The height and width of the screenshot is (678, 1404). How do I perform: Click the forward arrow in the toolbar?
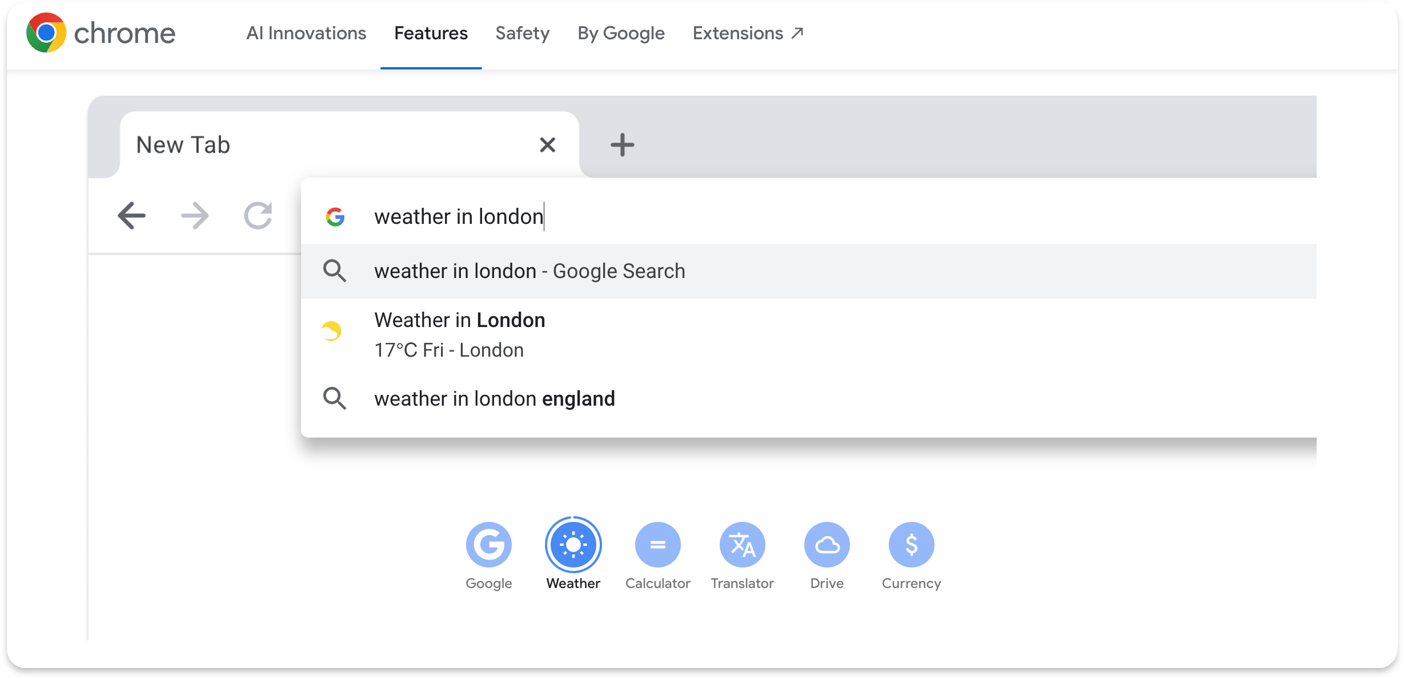click(x=195, y=215)
